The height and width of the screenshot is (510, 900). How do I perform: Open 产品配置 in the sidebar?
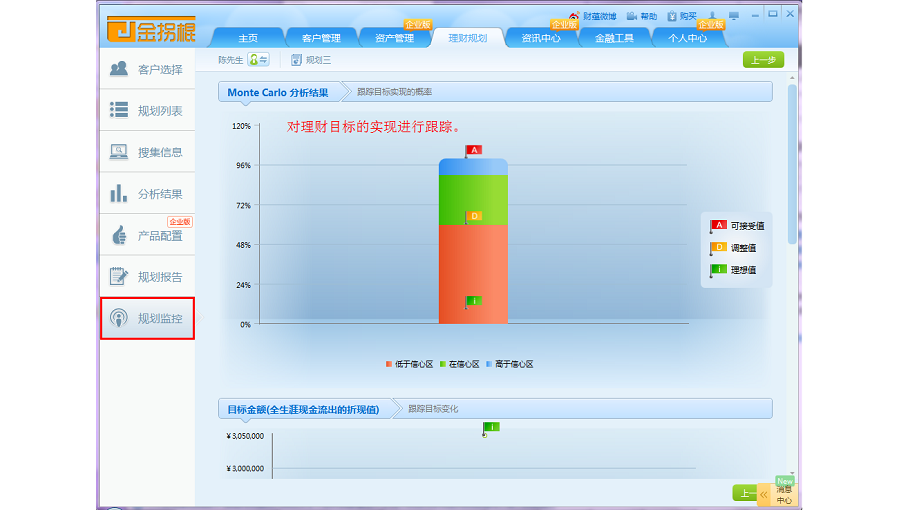tap(147, 236)
